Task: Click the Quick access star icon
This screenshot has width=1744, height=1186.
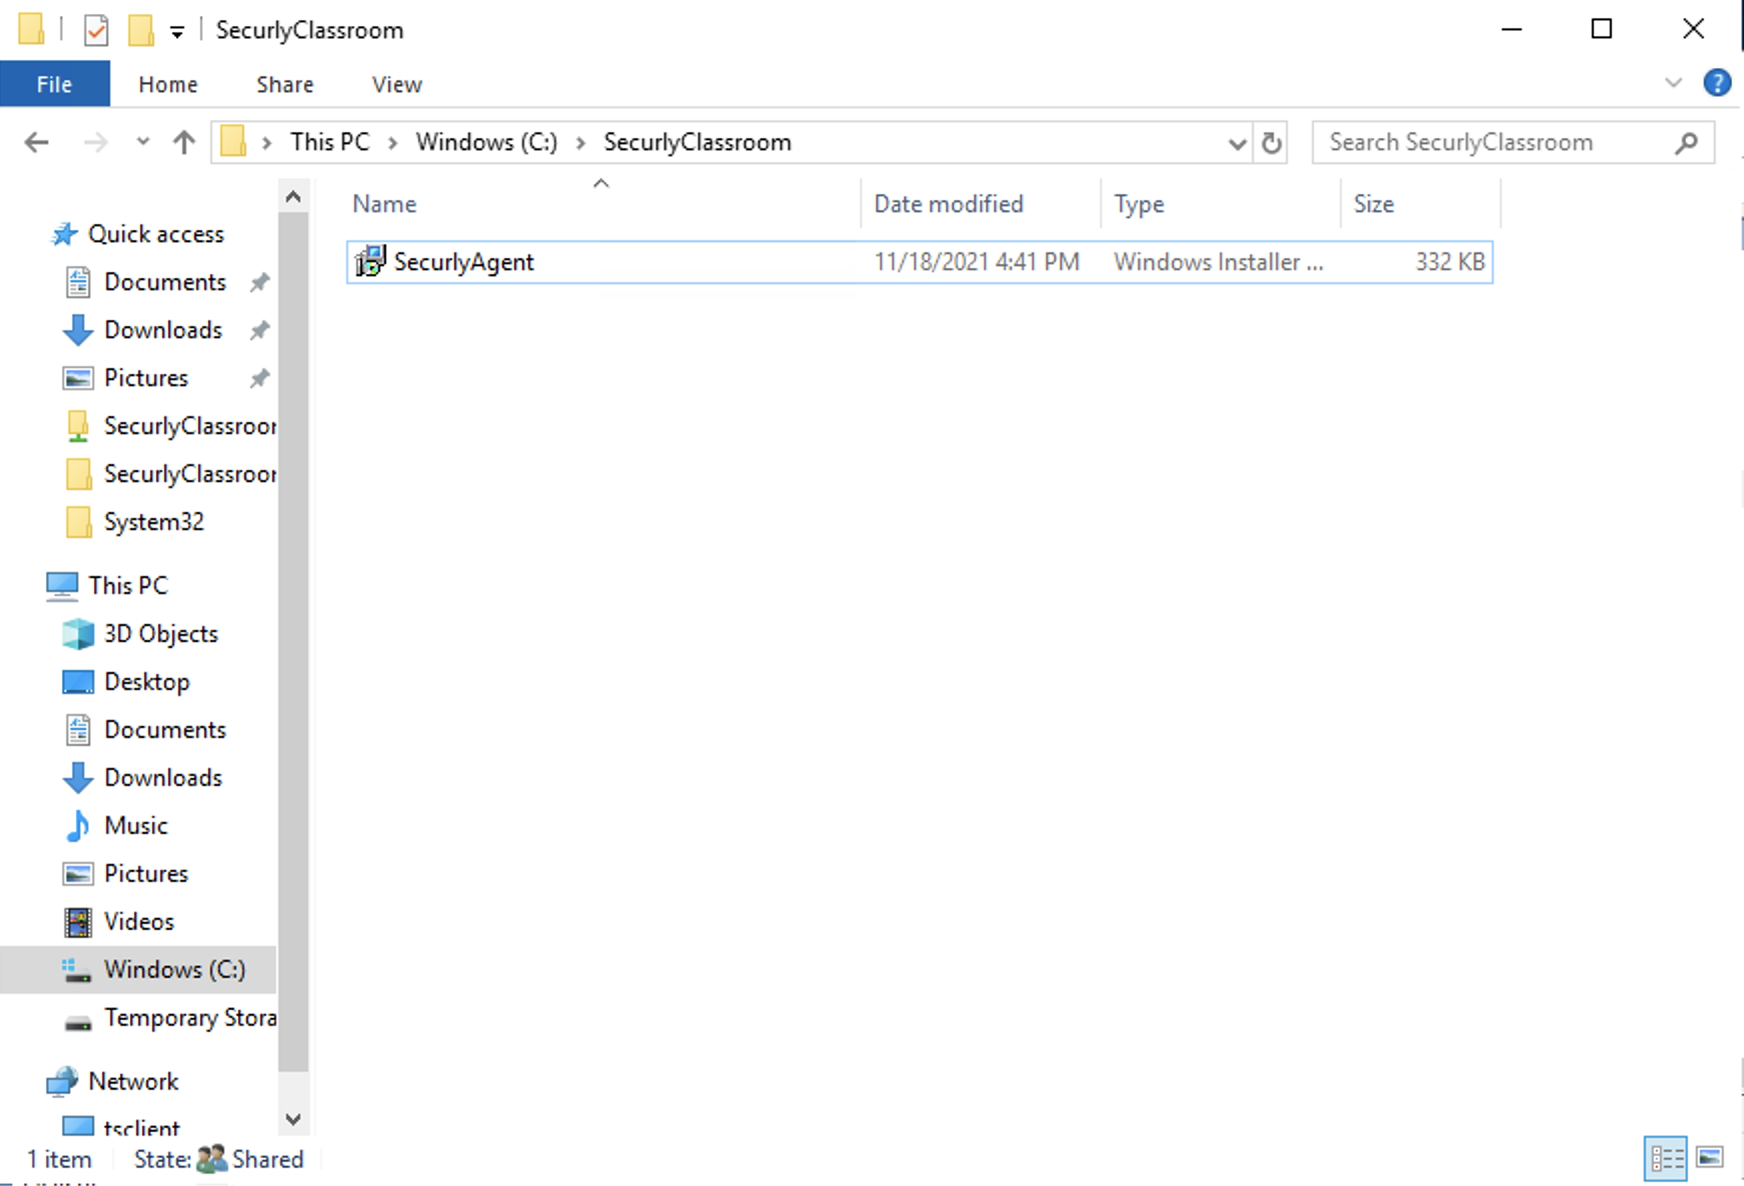Action: click(64, 234)
